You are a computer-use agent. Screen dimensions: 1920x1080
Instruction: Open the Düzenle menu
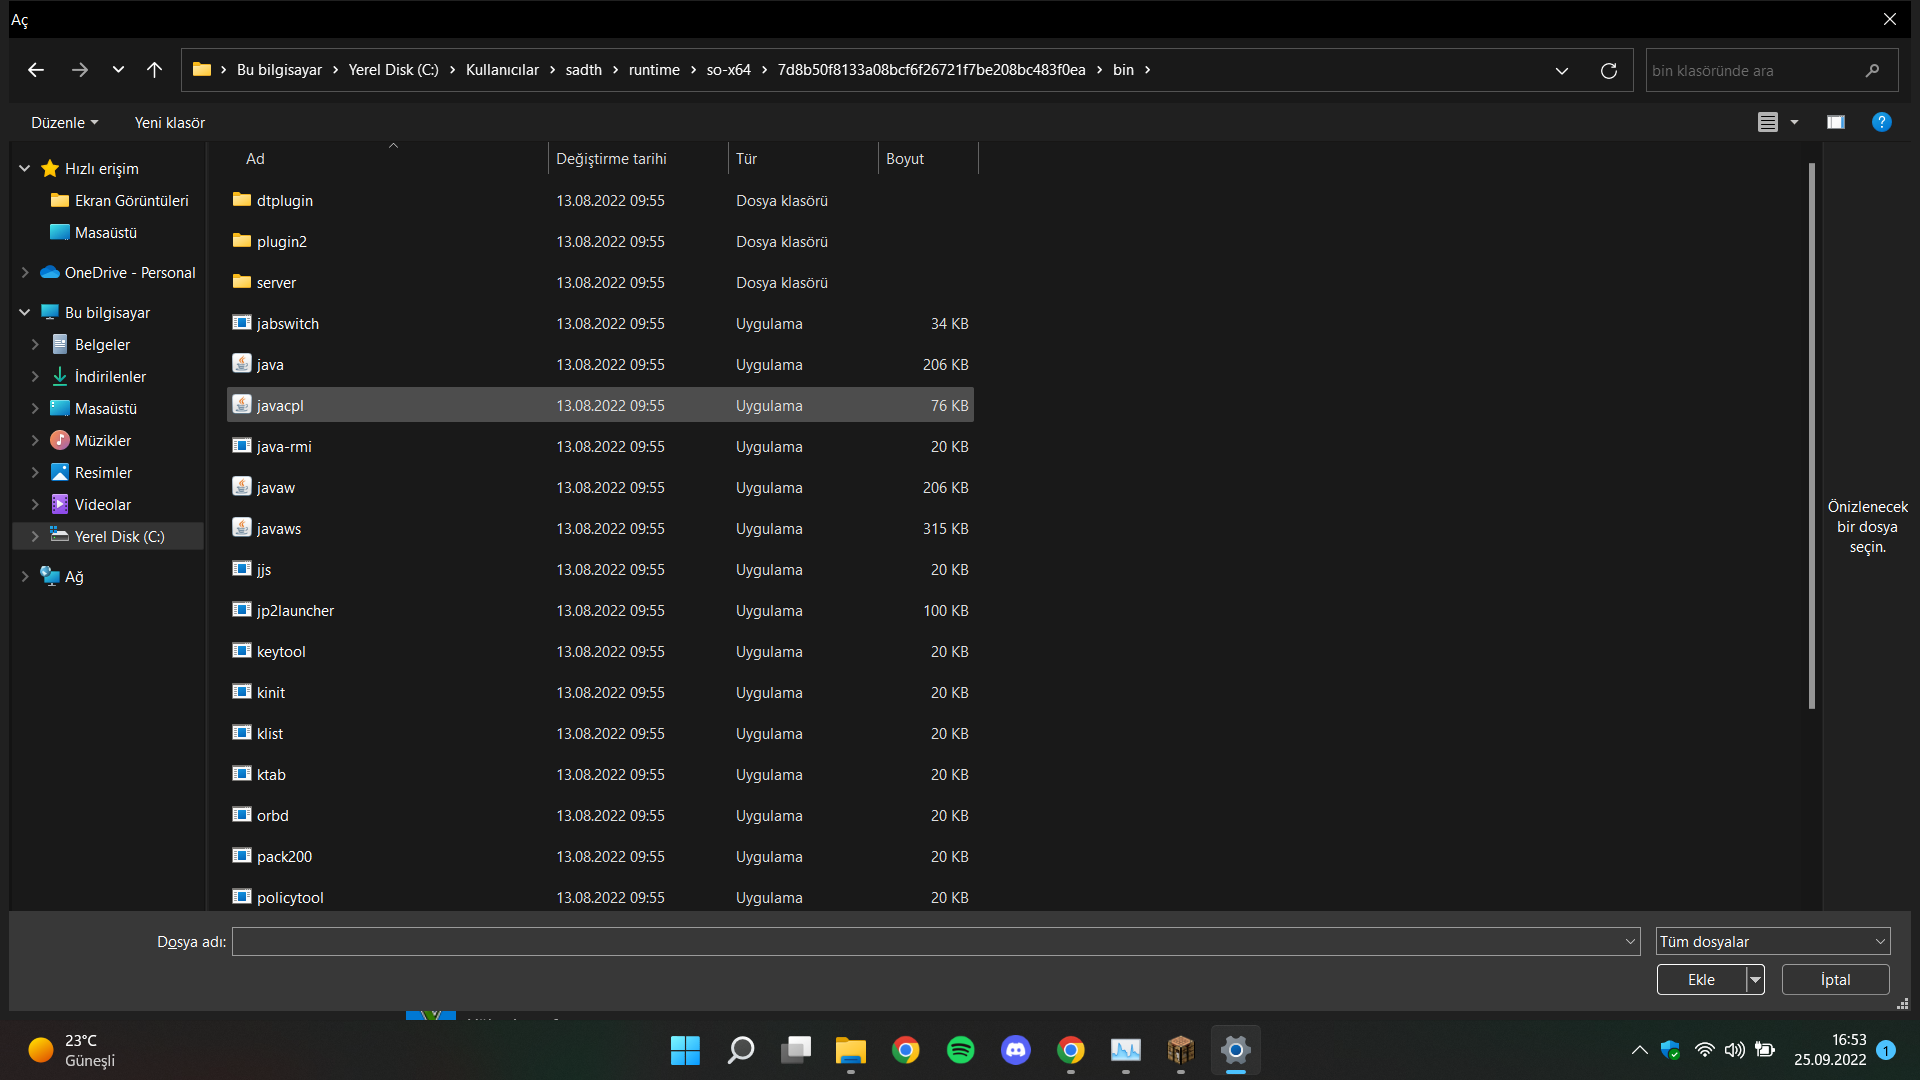tap(64, 123)
